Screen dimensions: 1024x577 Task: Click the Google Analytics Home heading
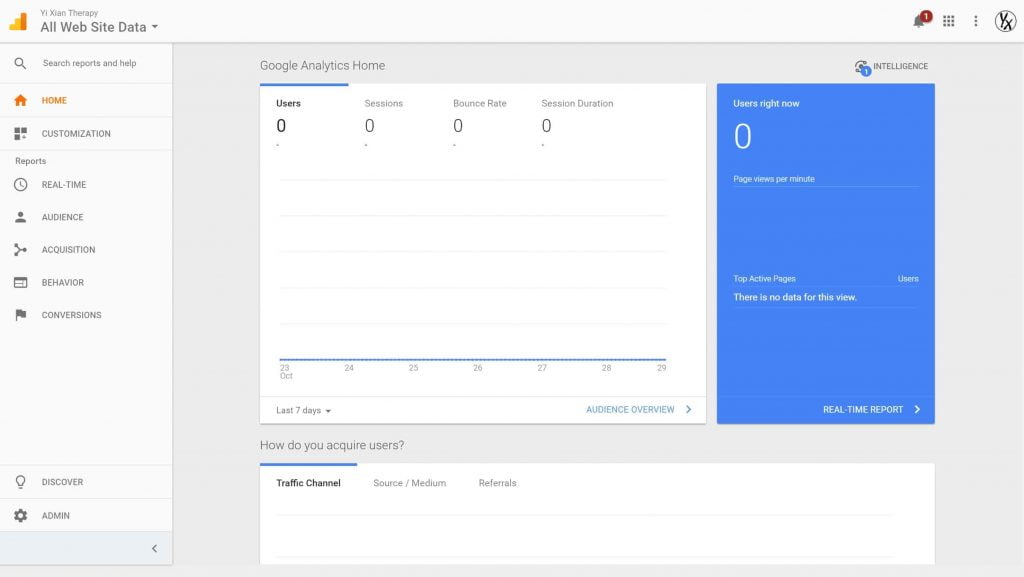click(x=323, y=66)
